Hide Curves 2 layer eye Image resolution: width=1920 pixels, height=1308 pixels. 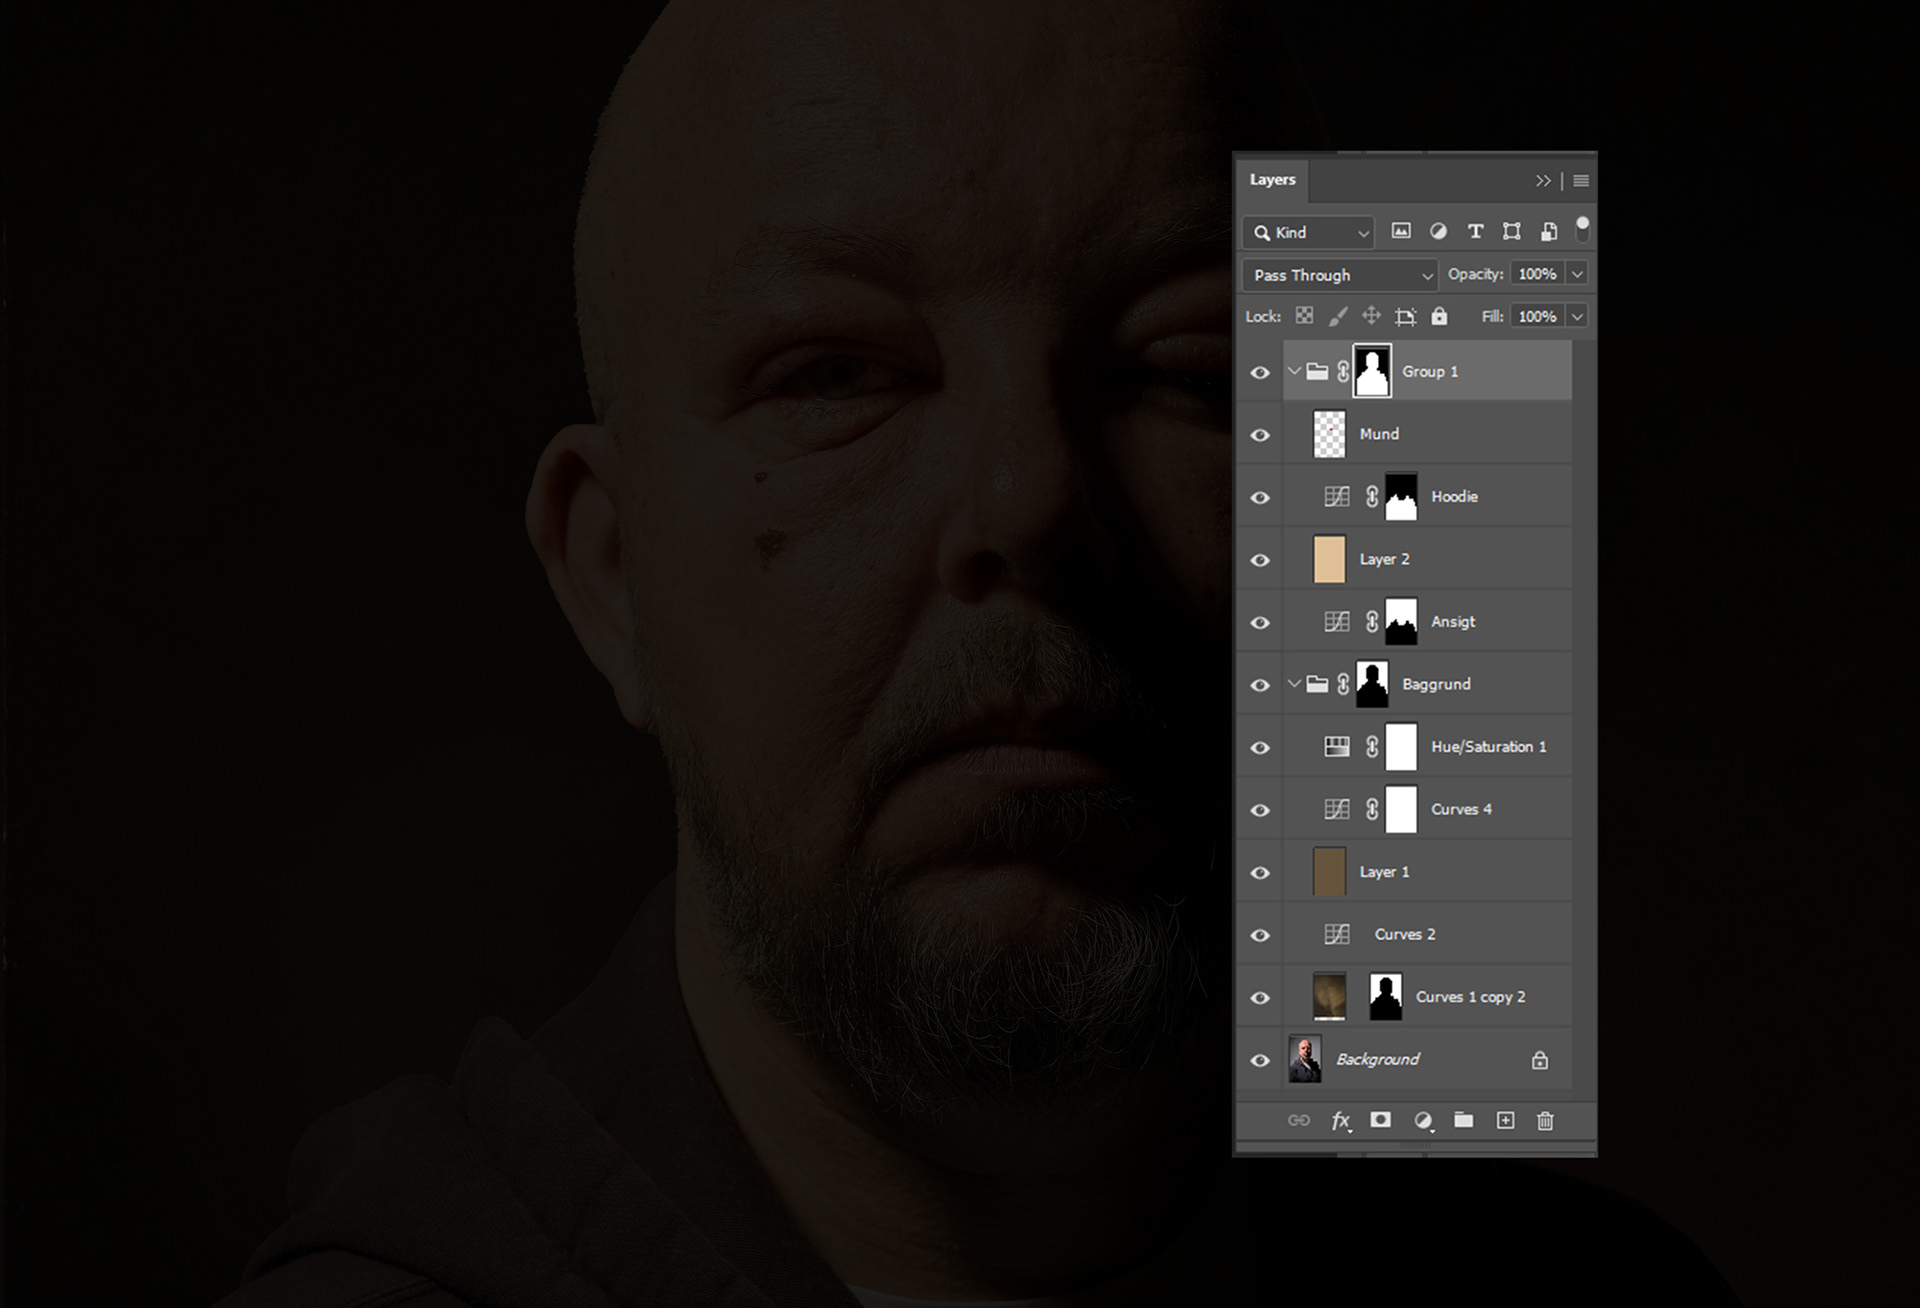[x=1260, y=935]
